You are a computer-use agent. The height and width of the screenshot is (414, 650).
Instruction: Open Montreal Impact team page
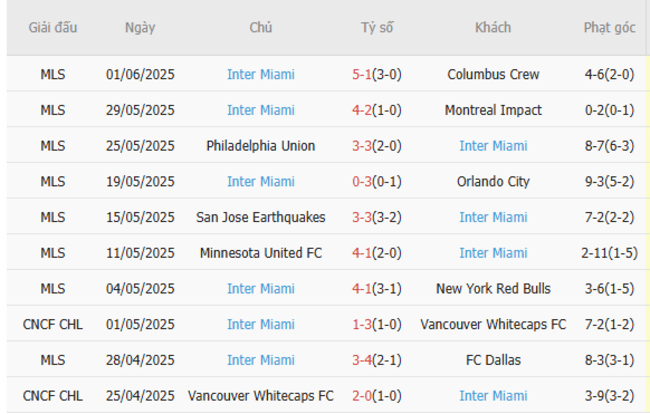(493, 110)
